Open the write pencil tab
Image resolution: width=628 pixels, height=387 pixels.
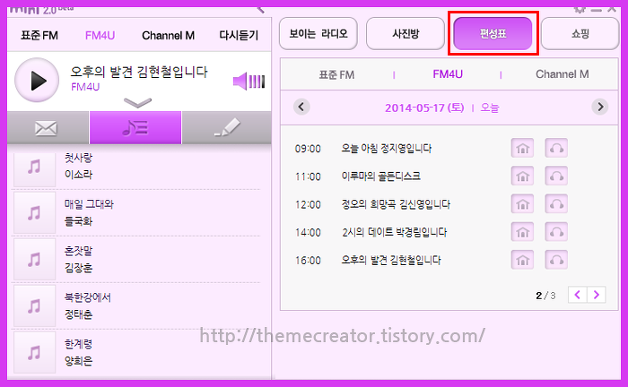click(227, 128)
